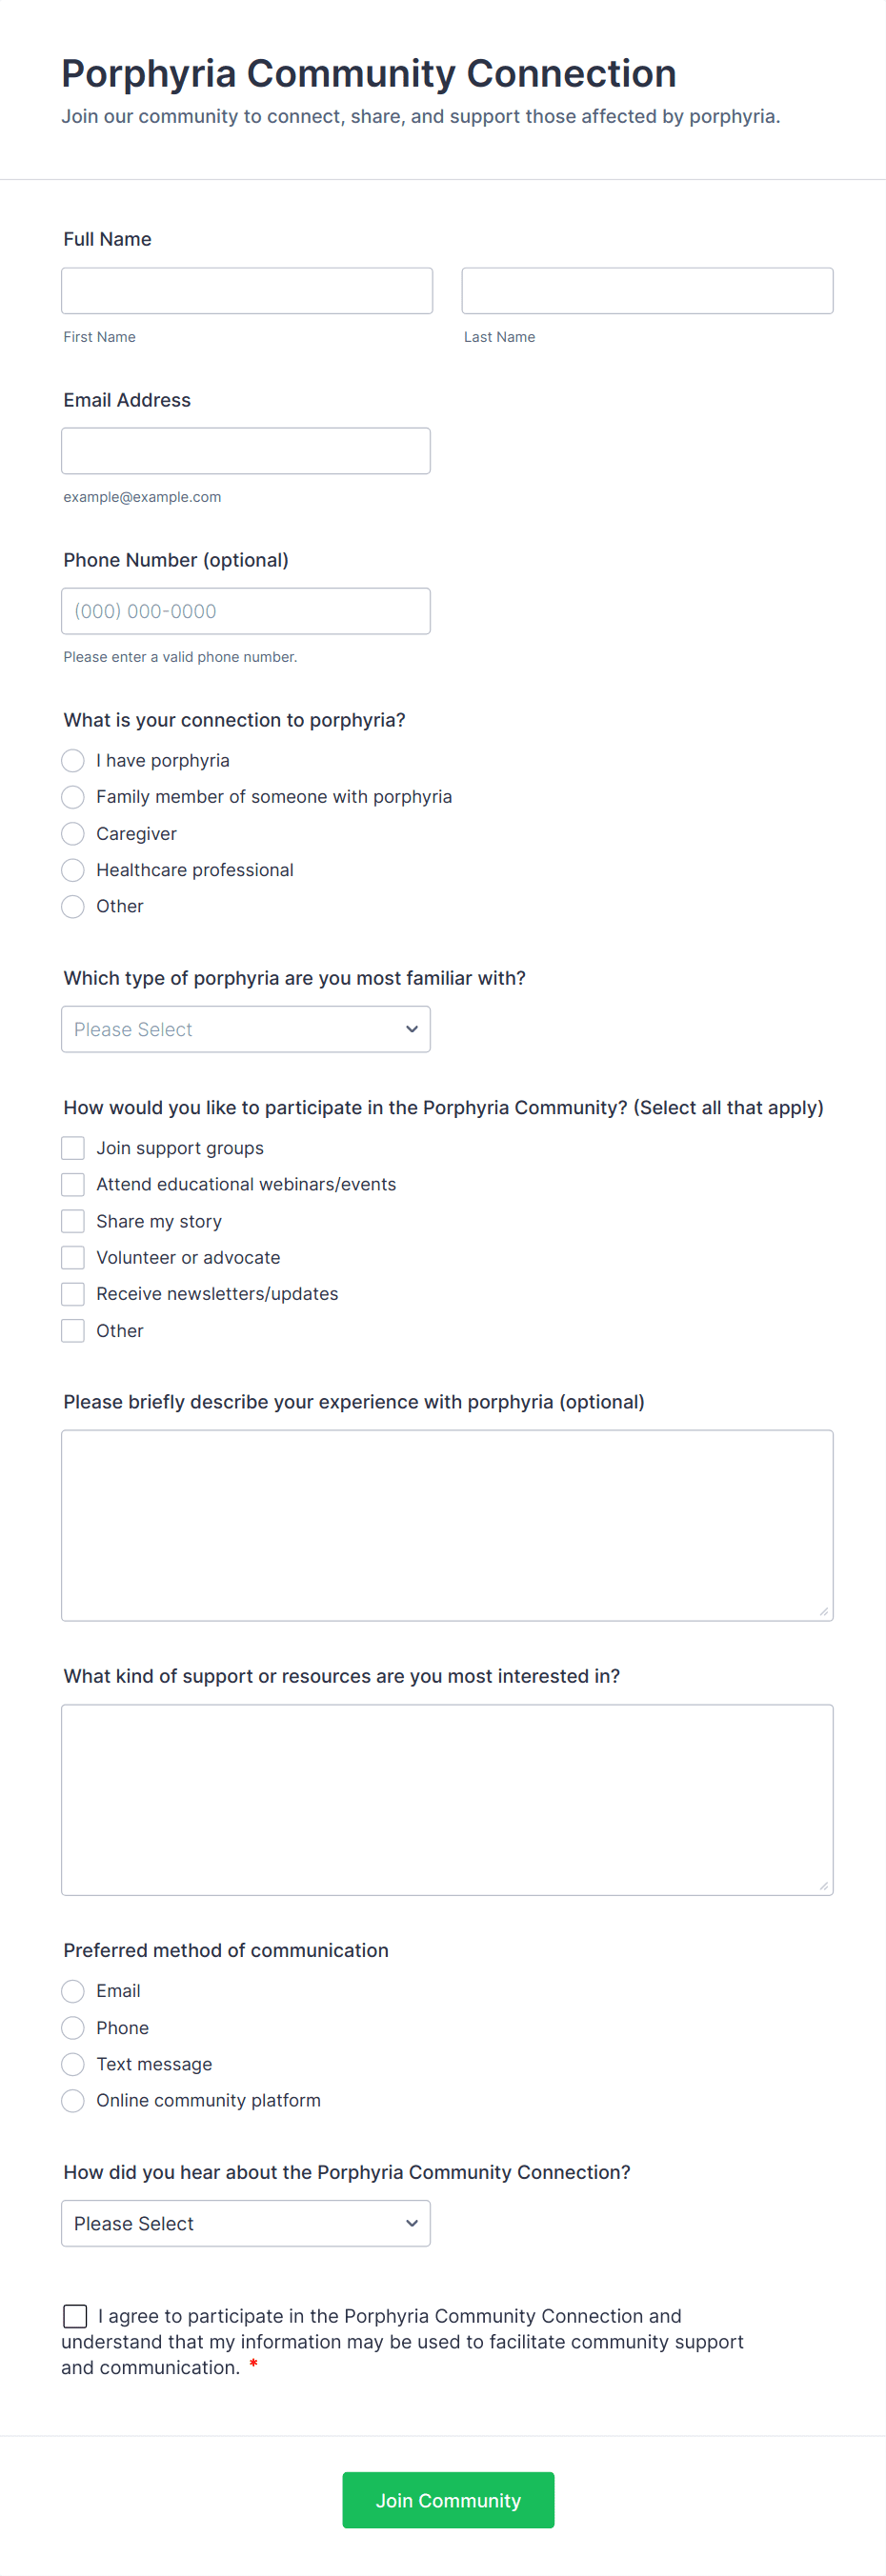Viewport: 886px width, 2576px height.
Task: Tick the 'Share my story' checkbox
Action: 73,1221
